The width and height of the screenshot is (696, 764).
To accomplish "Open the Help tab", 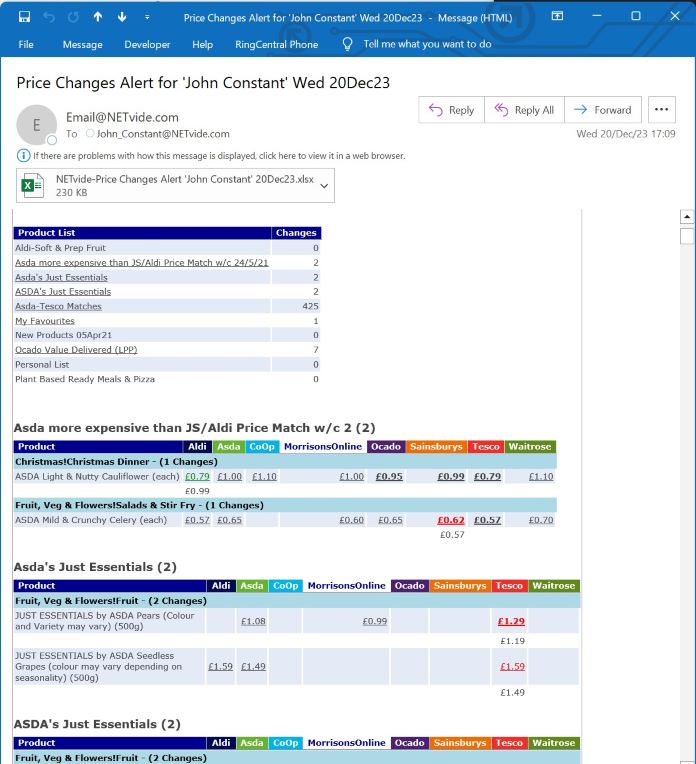I will (202, 44).
